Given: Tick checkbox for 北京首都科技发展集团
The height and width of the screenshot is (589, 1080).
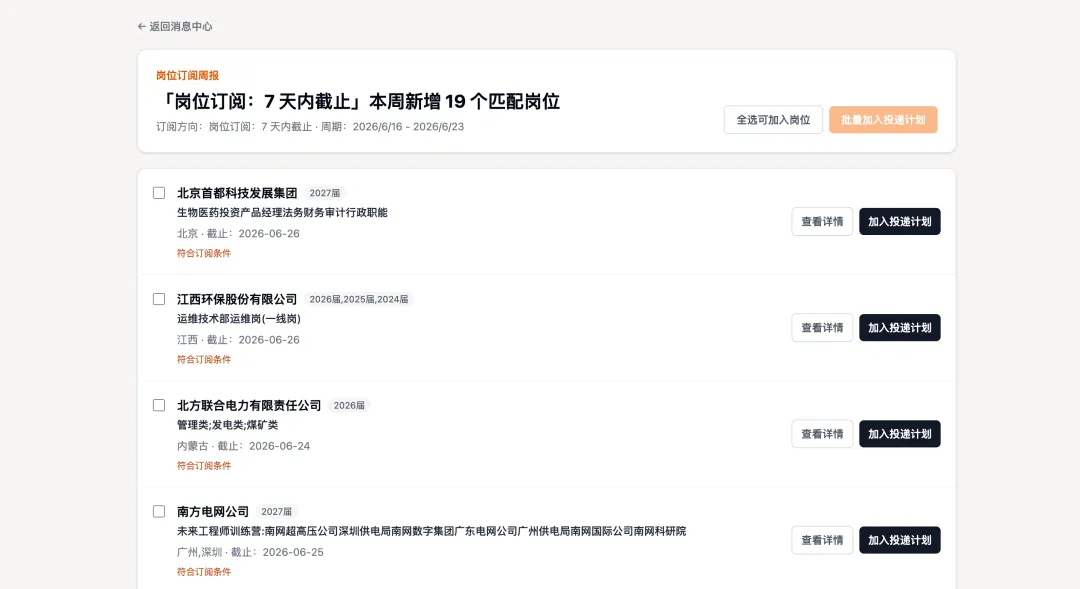Looking at the screenshot, I should point(159,193).
